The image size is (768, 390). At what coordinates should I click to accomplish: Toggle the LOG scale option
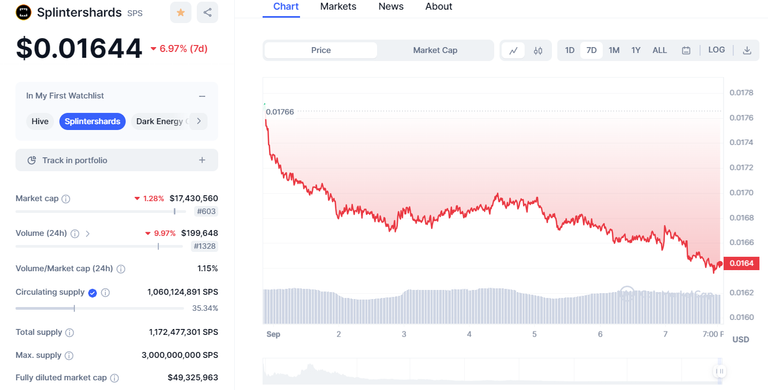tap(716, 50)
